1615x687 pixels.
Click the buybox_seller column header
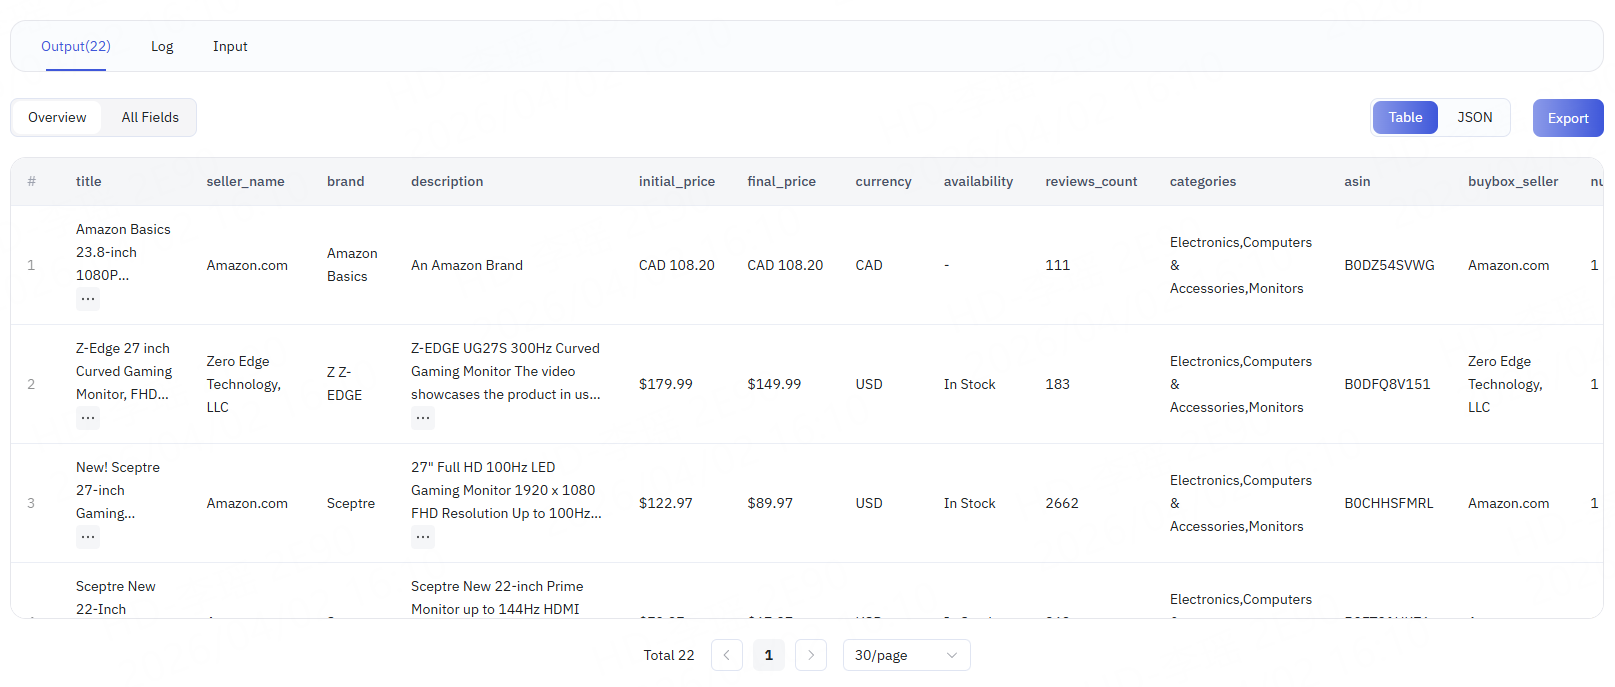tap(1513, 181)
